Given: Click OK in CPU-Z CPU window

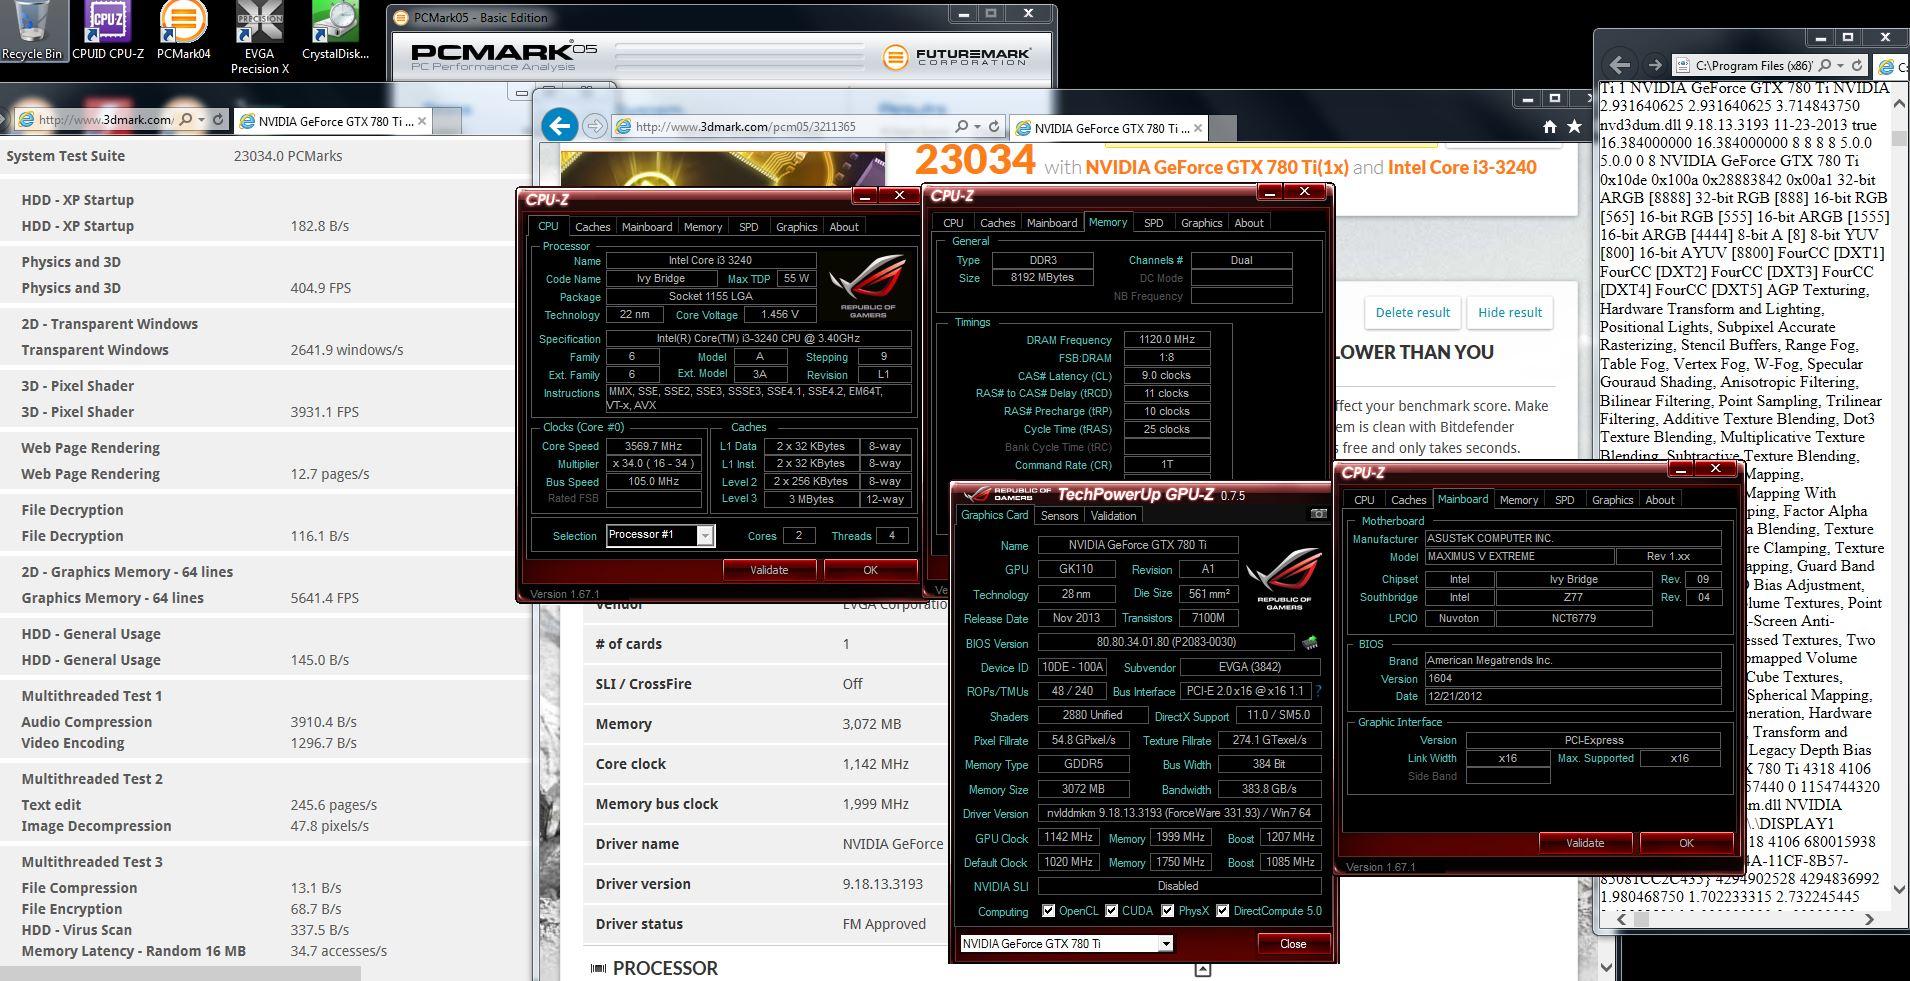Looking at the screenshot, I should tap(870, 570).
